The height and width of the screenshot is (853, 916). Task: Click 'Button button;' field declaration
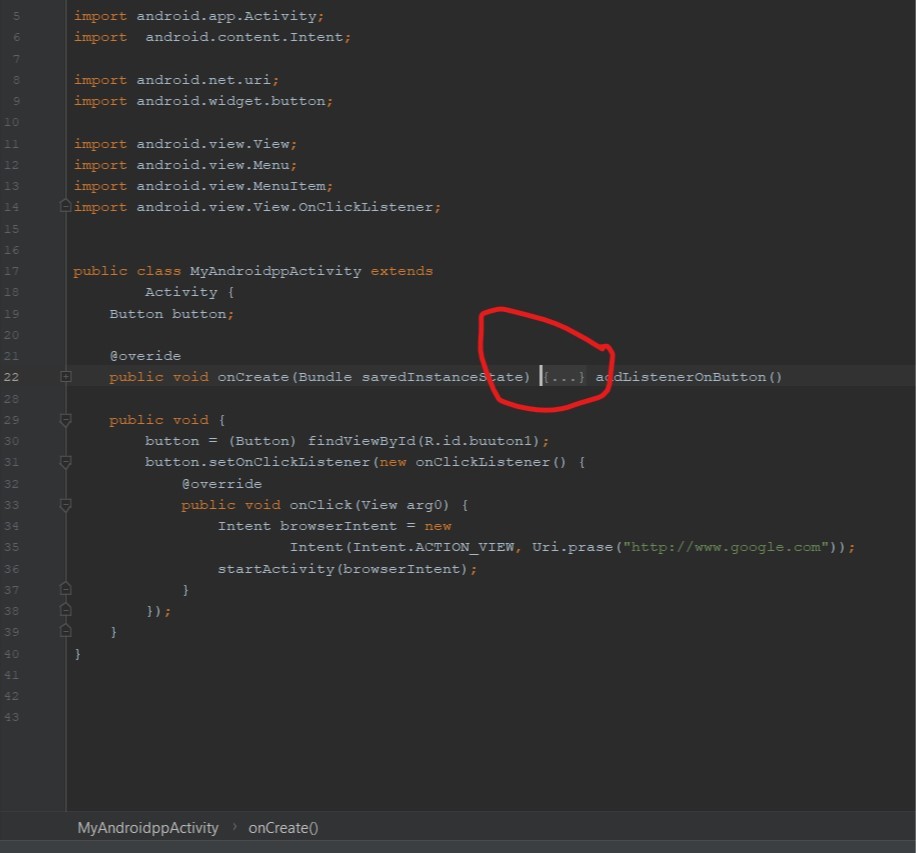tap(172, 314)
